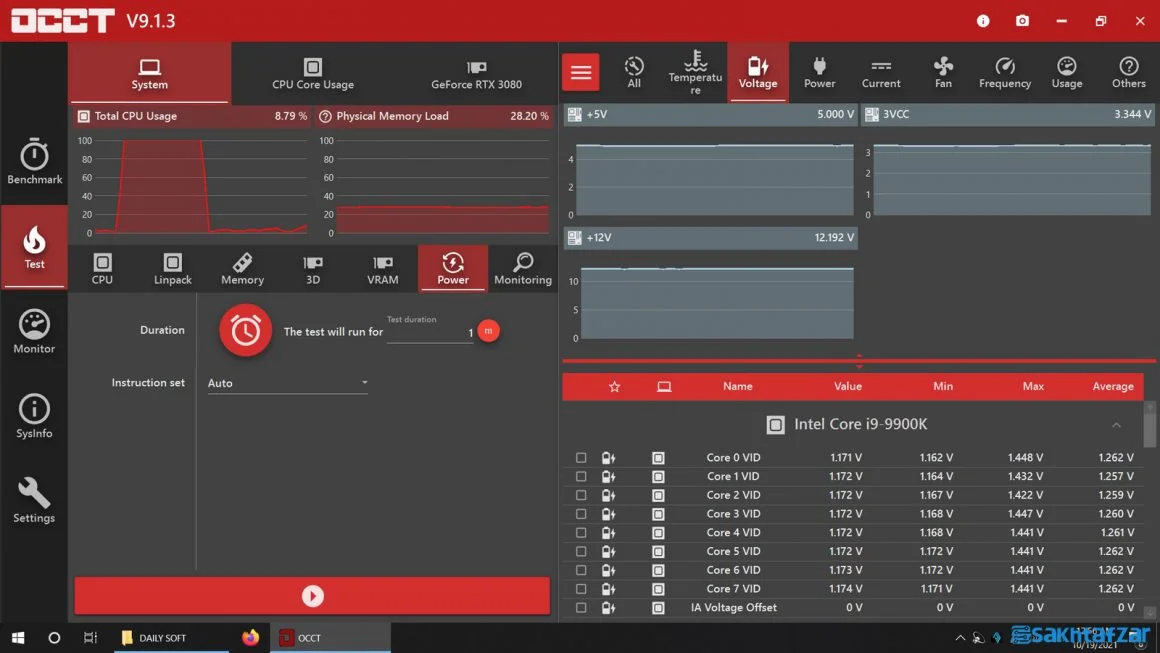Open the Settings wrench section
Viewport: 1160px width, 653px height.
click(34, 501)
